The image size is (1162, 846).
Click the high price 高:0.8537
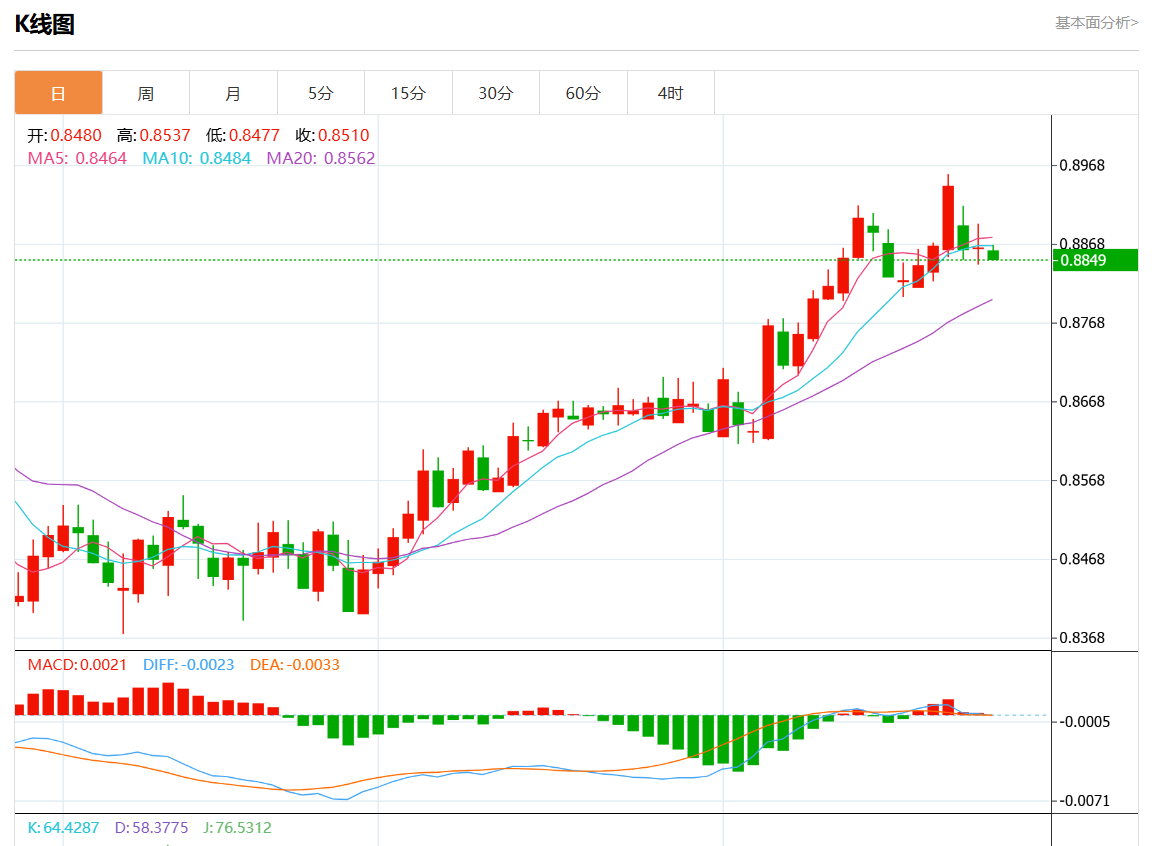click(x=153, y=136)
